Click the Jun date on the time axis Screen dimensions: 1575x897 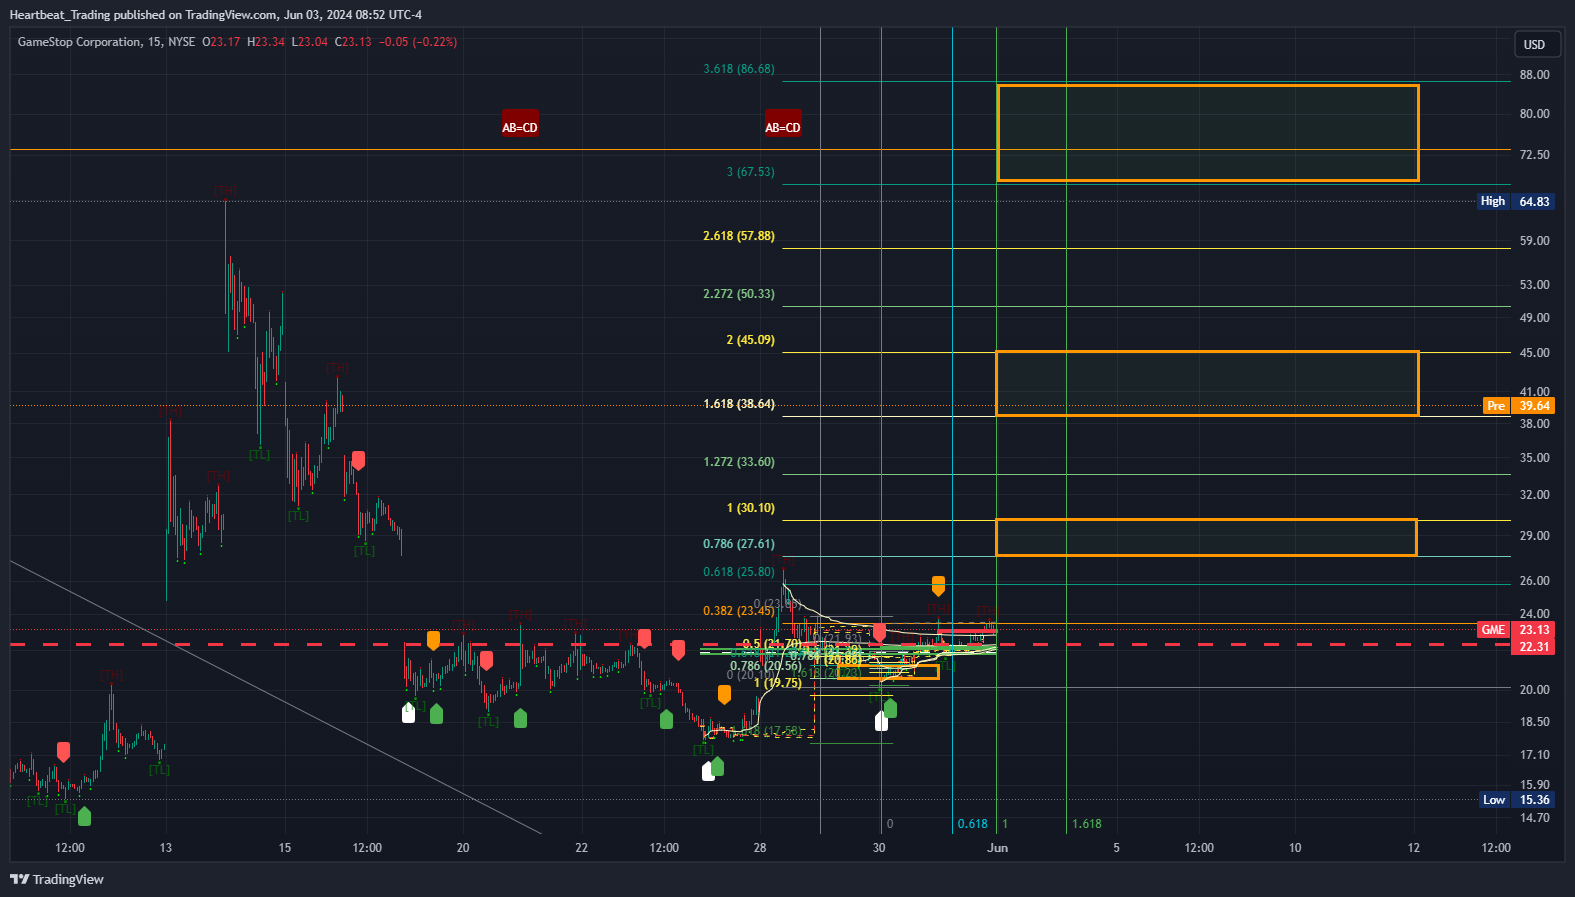[997, 848]
